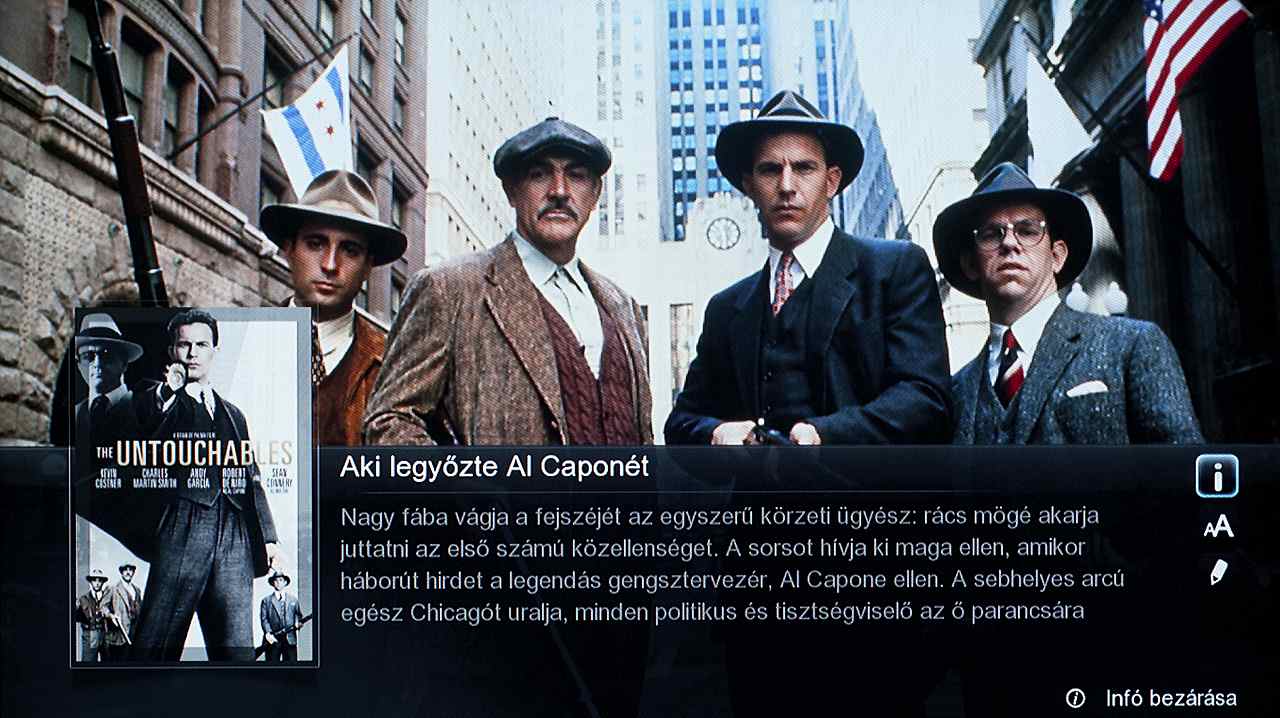Select the title 'Aki legyőzte Al Caponét'
The image size is (1280, 718).
point(494,466)
